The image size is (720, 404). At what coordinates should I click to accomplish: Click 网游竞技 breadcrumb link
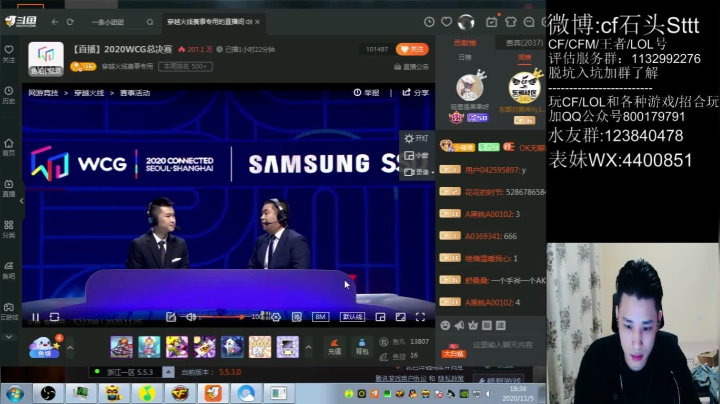click(43, 93)
